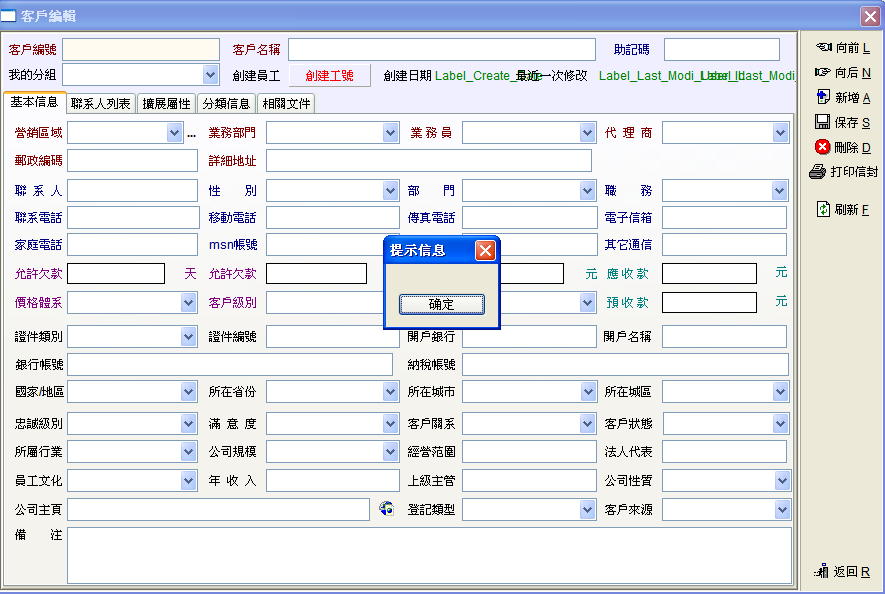Select the 相關文件 tab
This screenshot has width=885, height=594.
coord(286,103)
